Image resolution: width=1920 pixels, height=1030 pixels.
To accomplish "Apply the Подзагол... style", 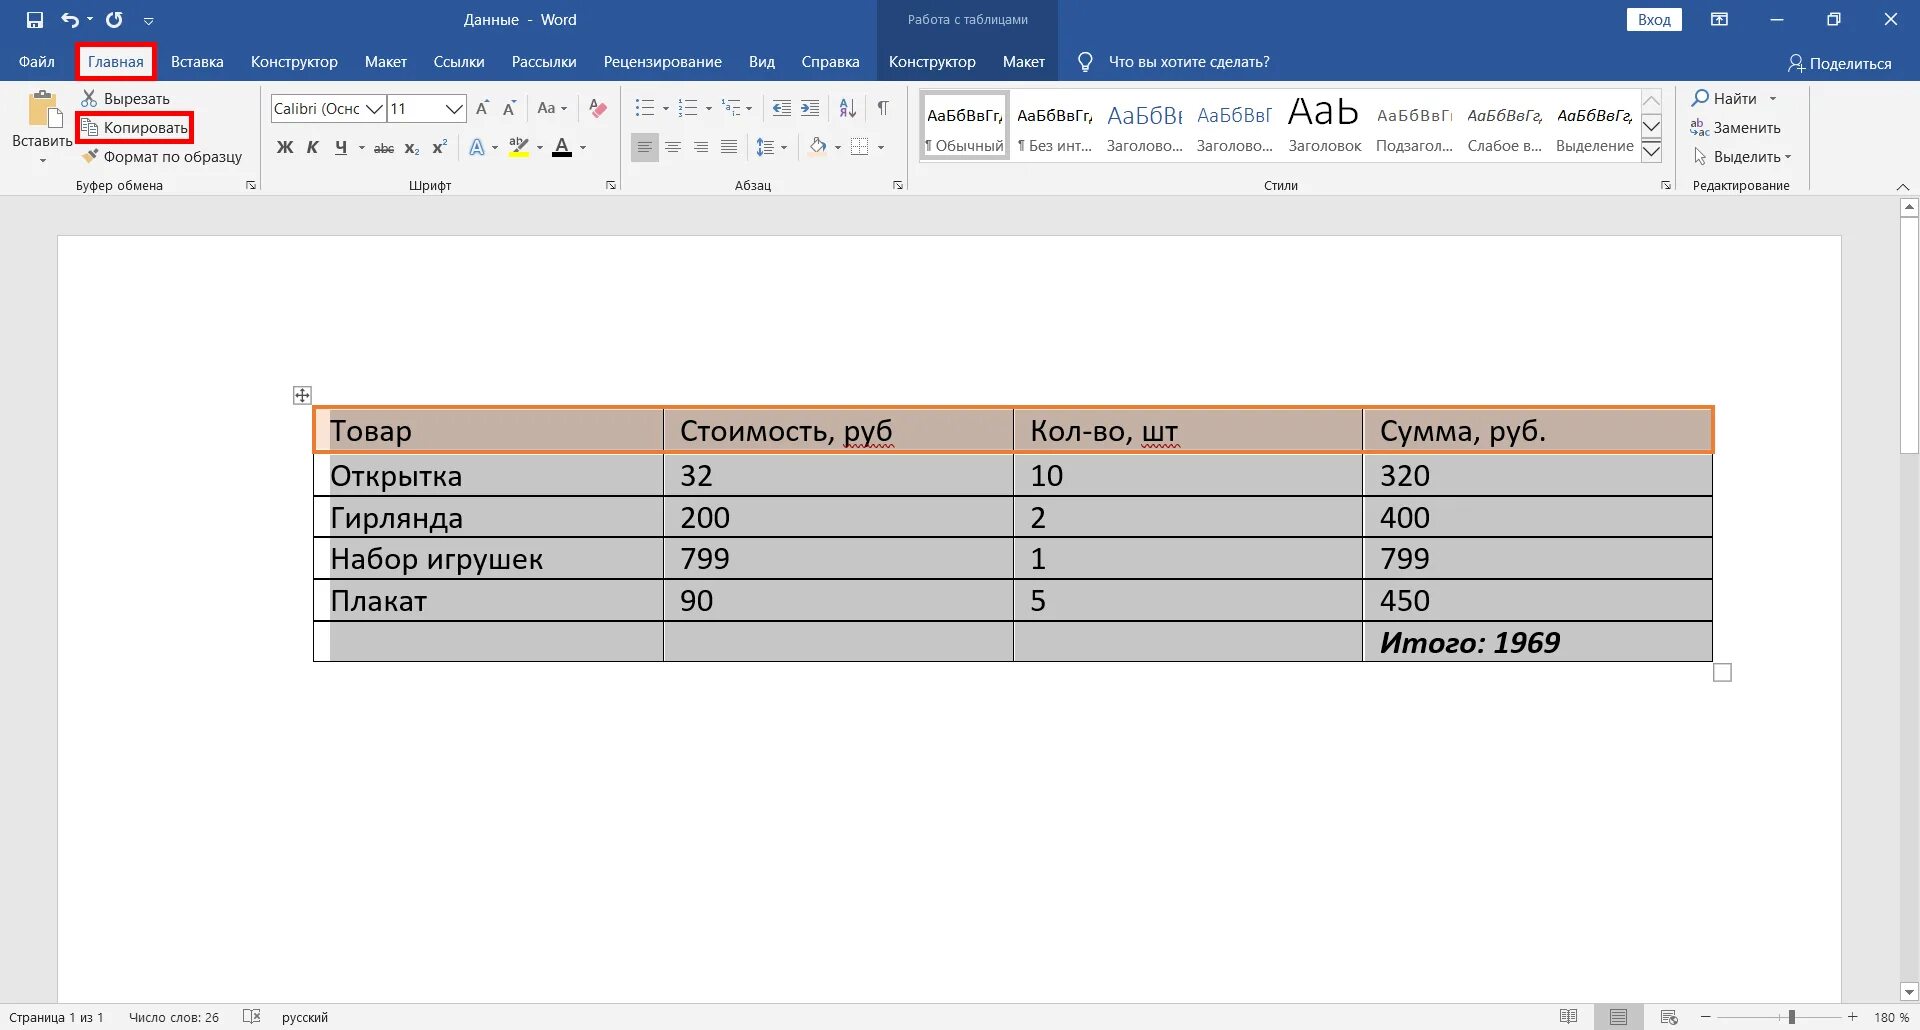I will click(x=1415, y=126).
